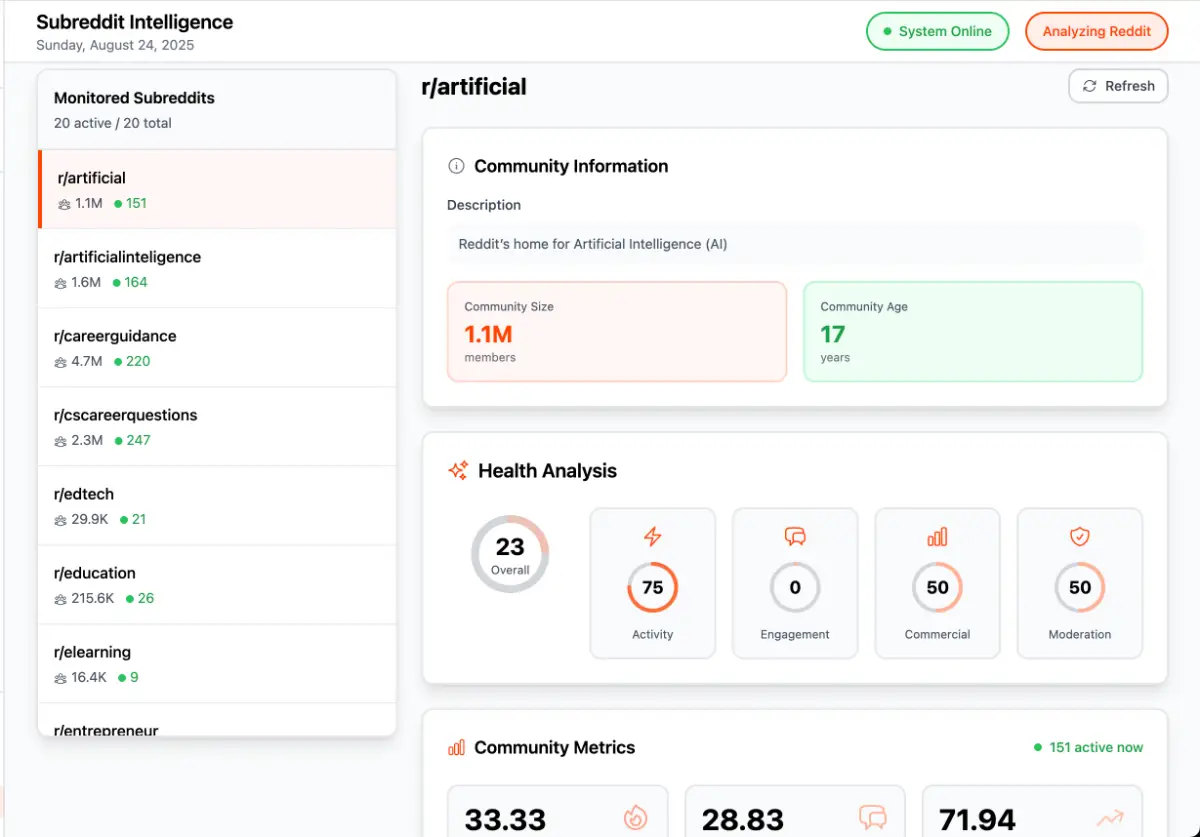Select the r/edtech subreddit entry
Viewport: 1200px width, 837px height.
[x=217, y=505]
